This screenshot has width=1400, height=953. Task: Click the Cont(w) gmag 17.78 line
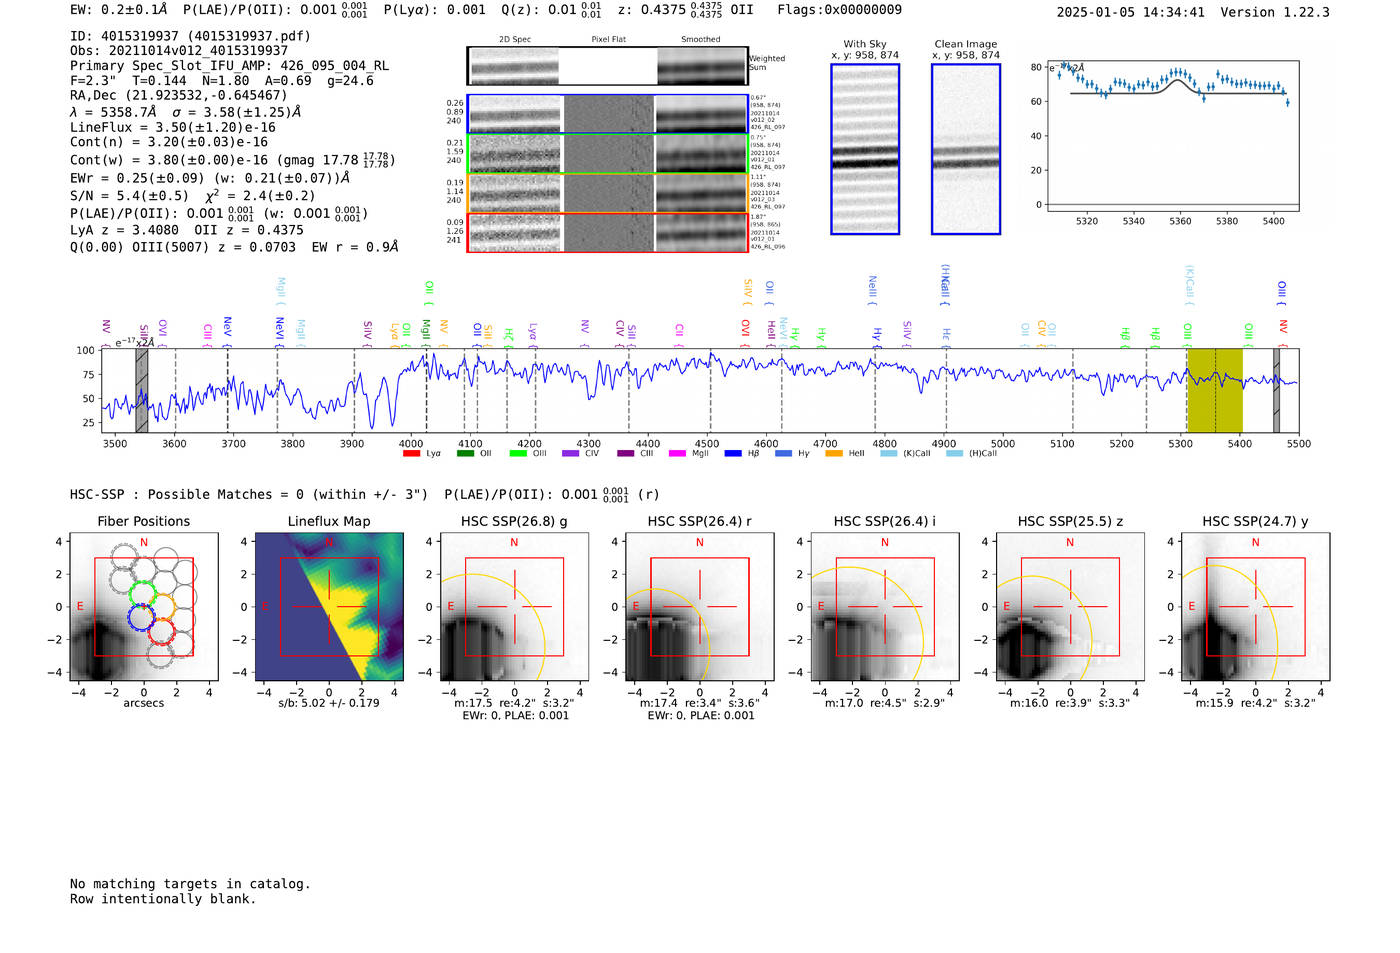233,160
